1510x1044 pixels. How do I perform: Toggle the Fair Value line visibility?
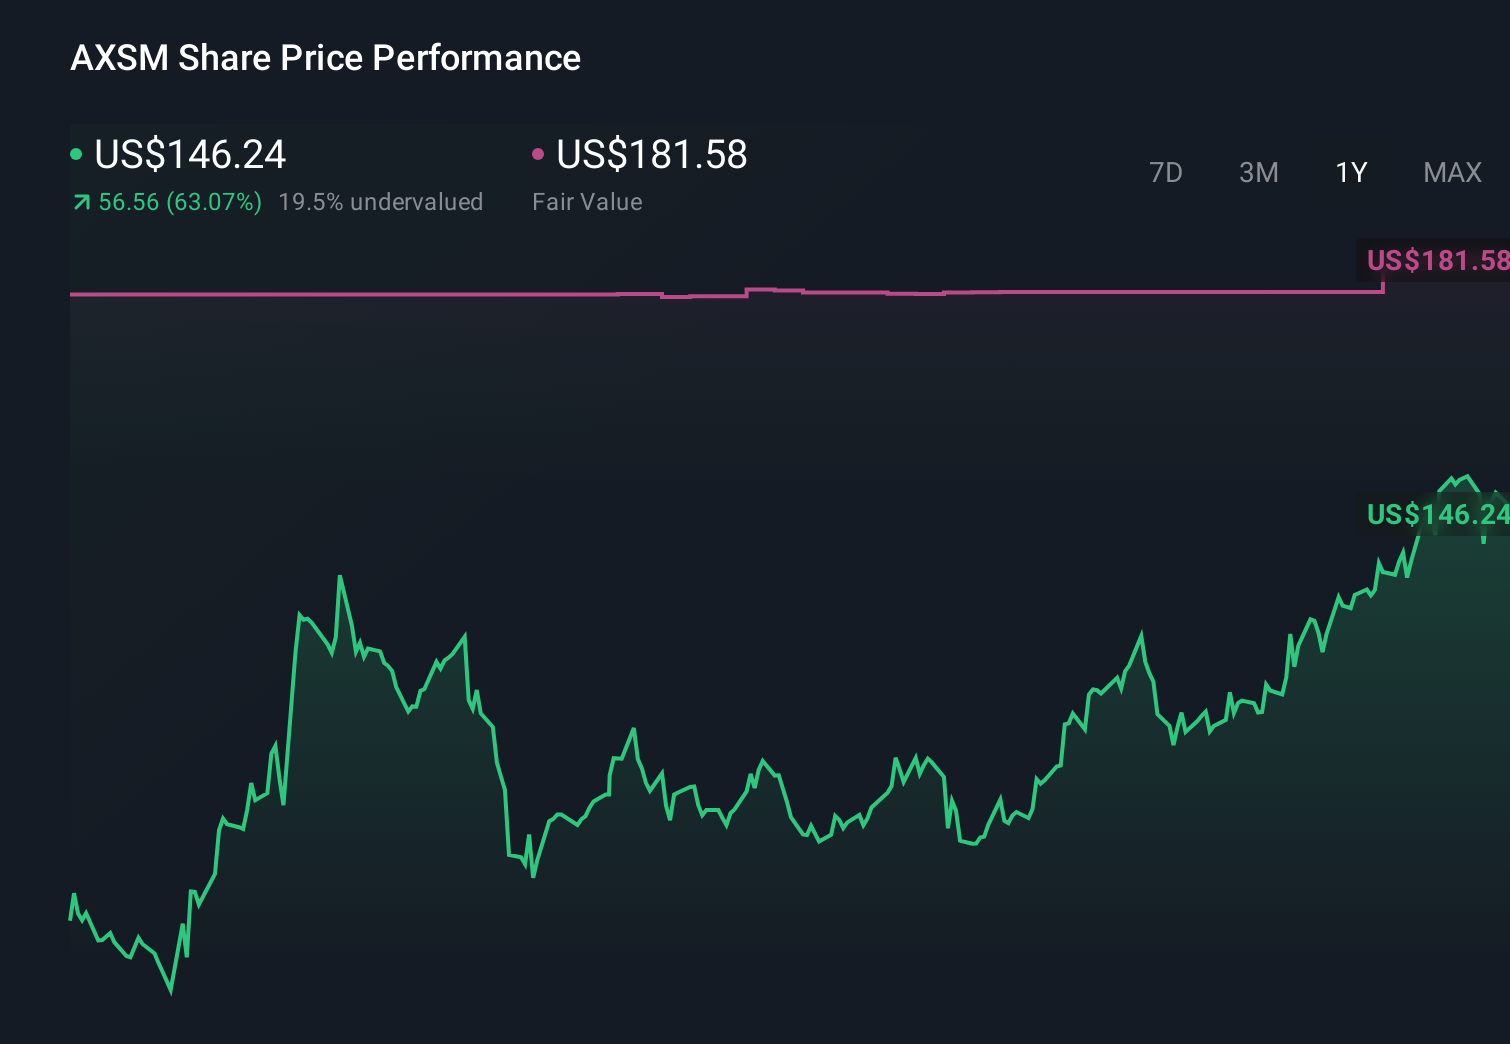point(650,155)
